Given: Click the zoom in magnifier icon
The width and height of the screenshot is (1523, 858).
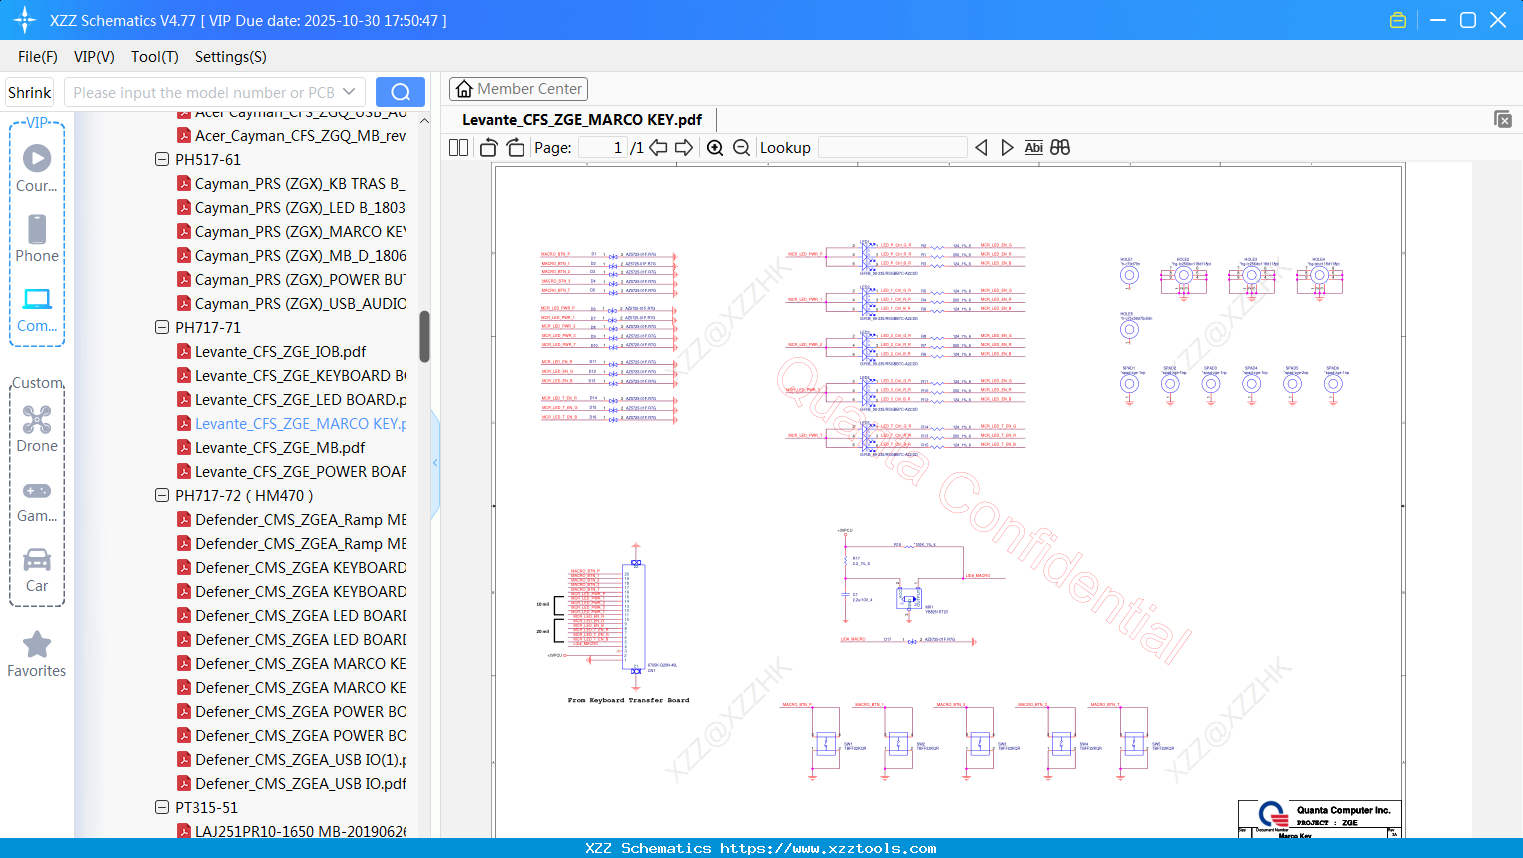Looking at the screenshot, I should click(x=715, y=148).
